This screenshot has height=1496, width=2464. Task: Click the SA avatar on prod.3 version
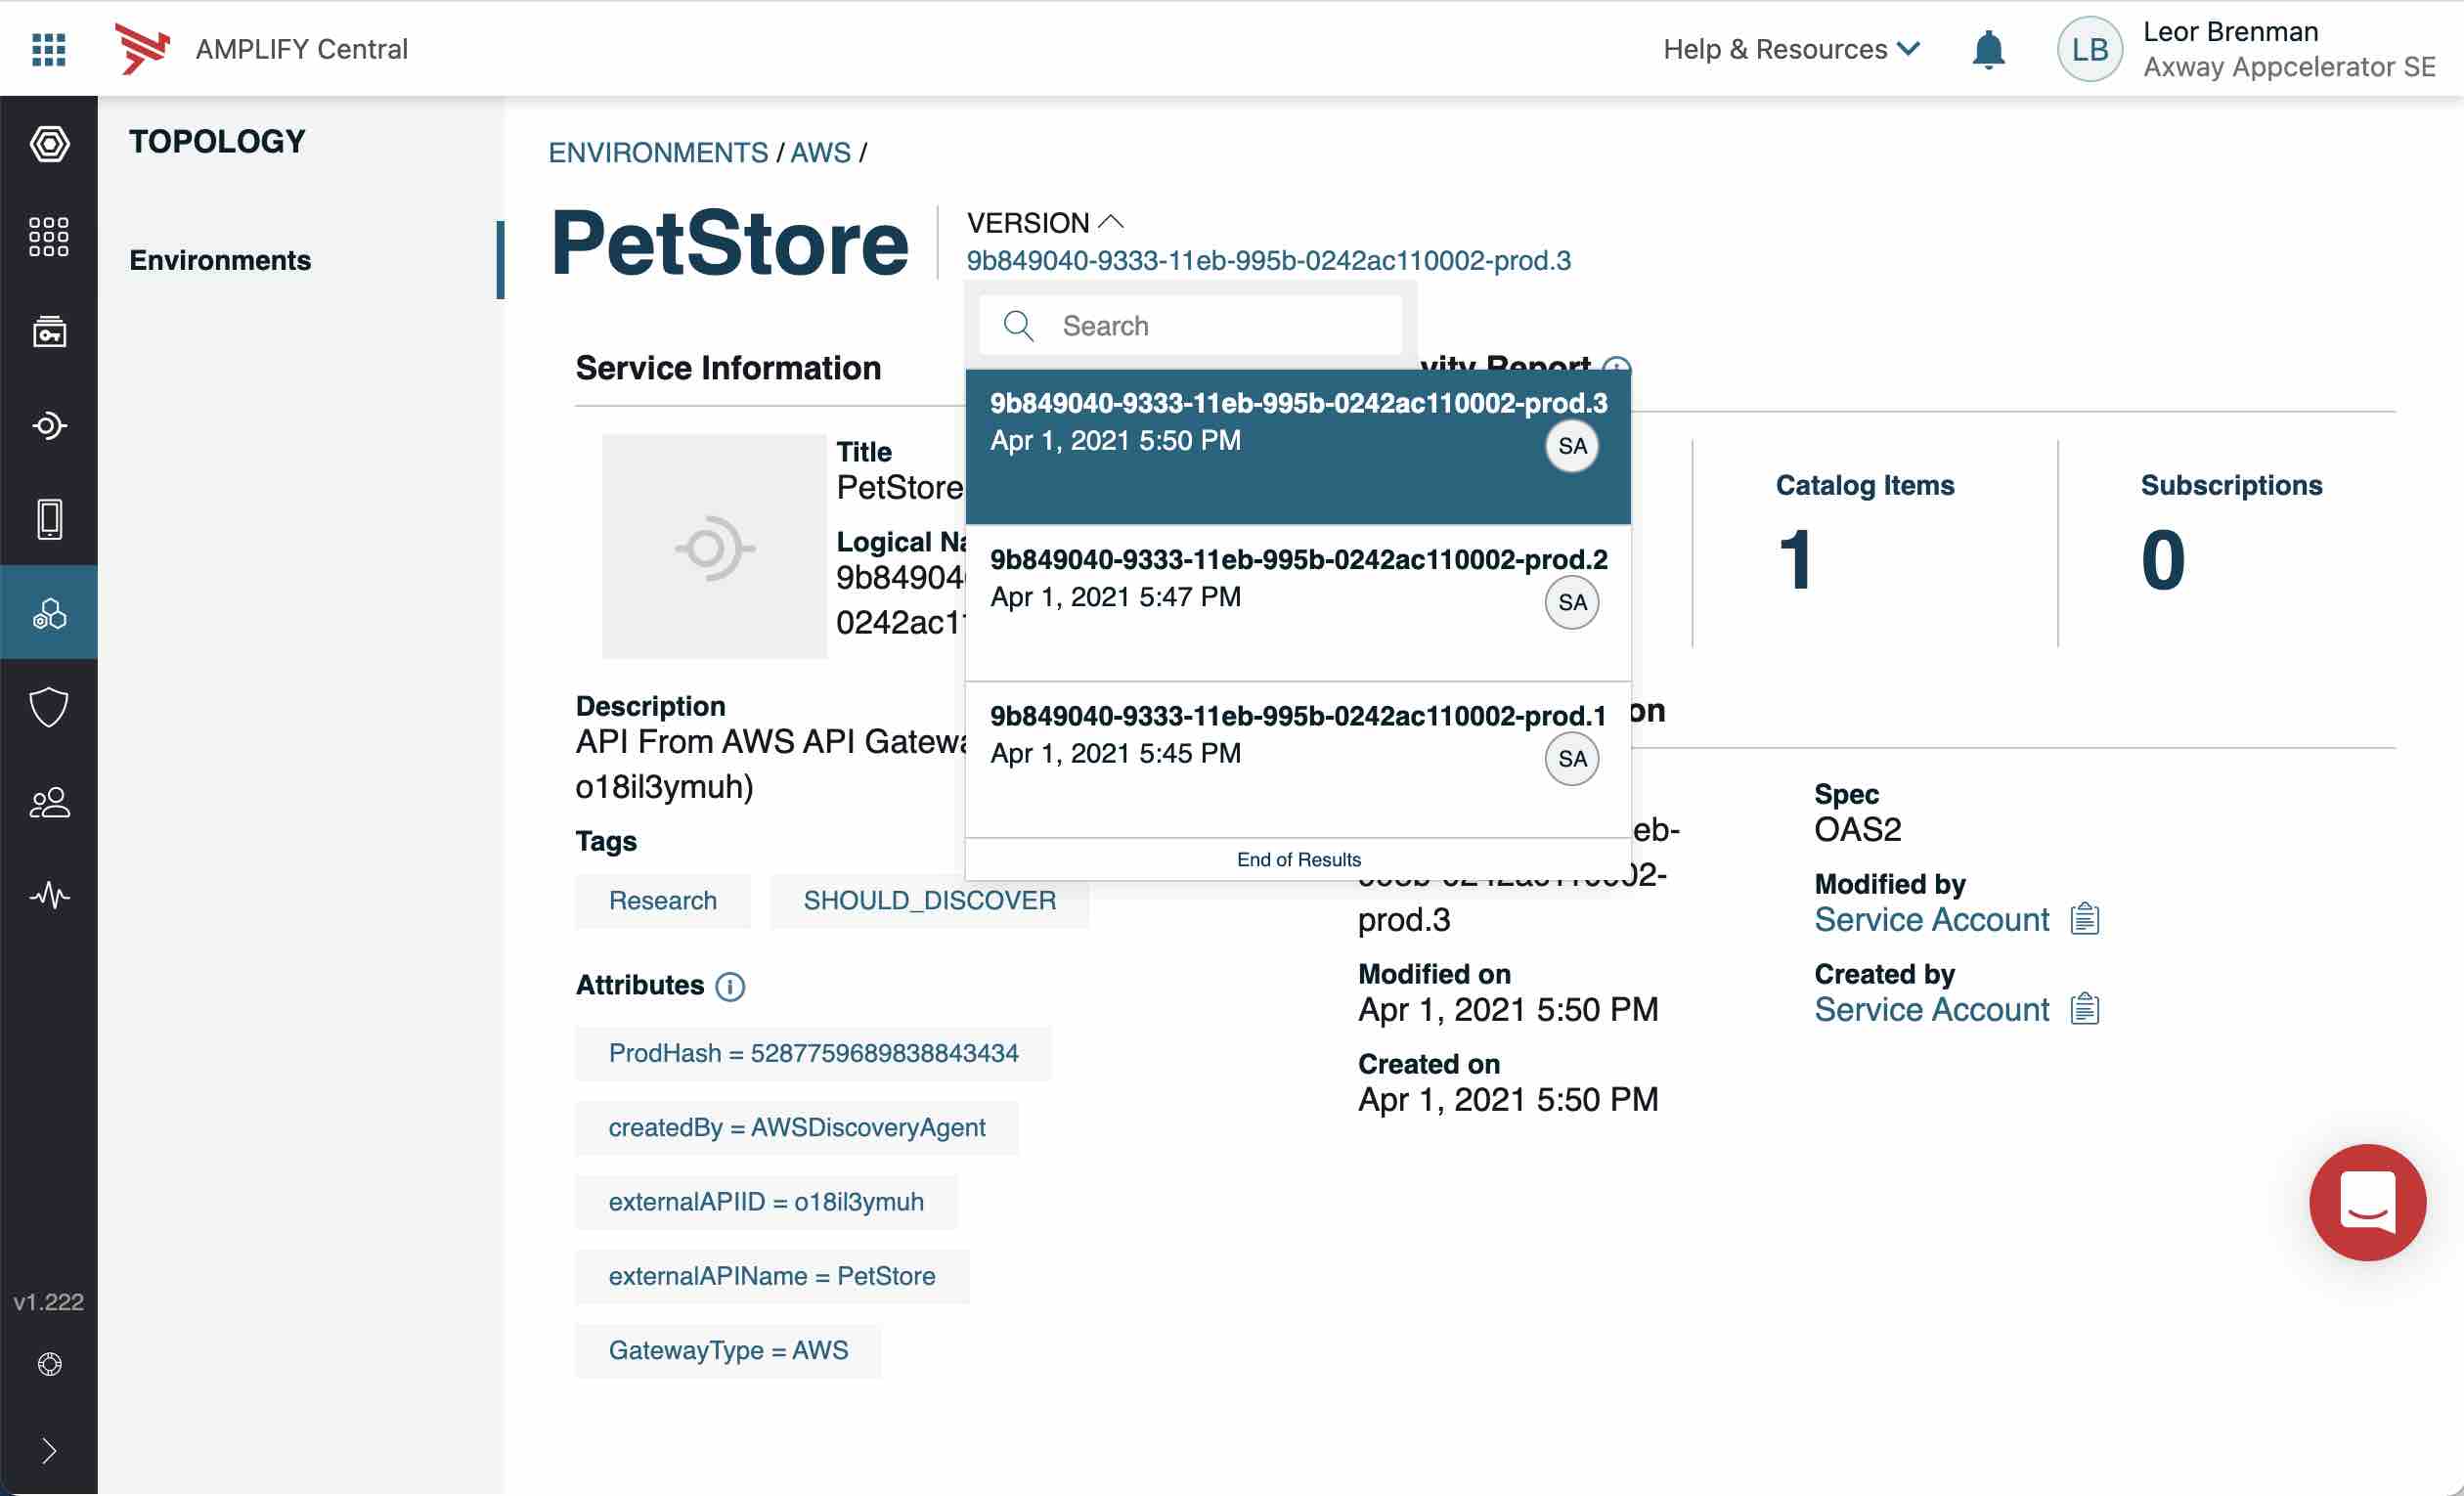[1572, 446]
